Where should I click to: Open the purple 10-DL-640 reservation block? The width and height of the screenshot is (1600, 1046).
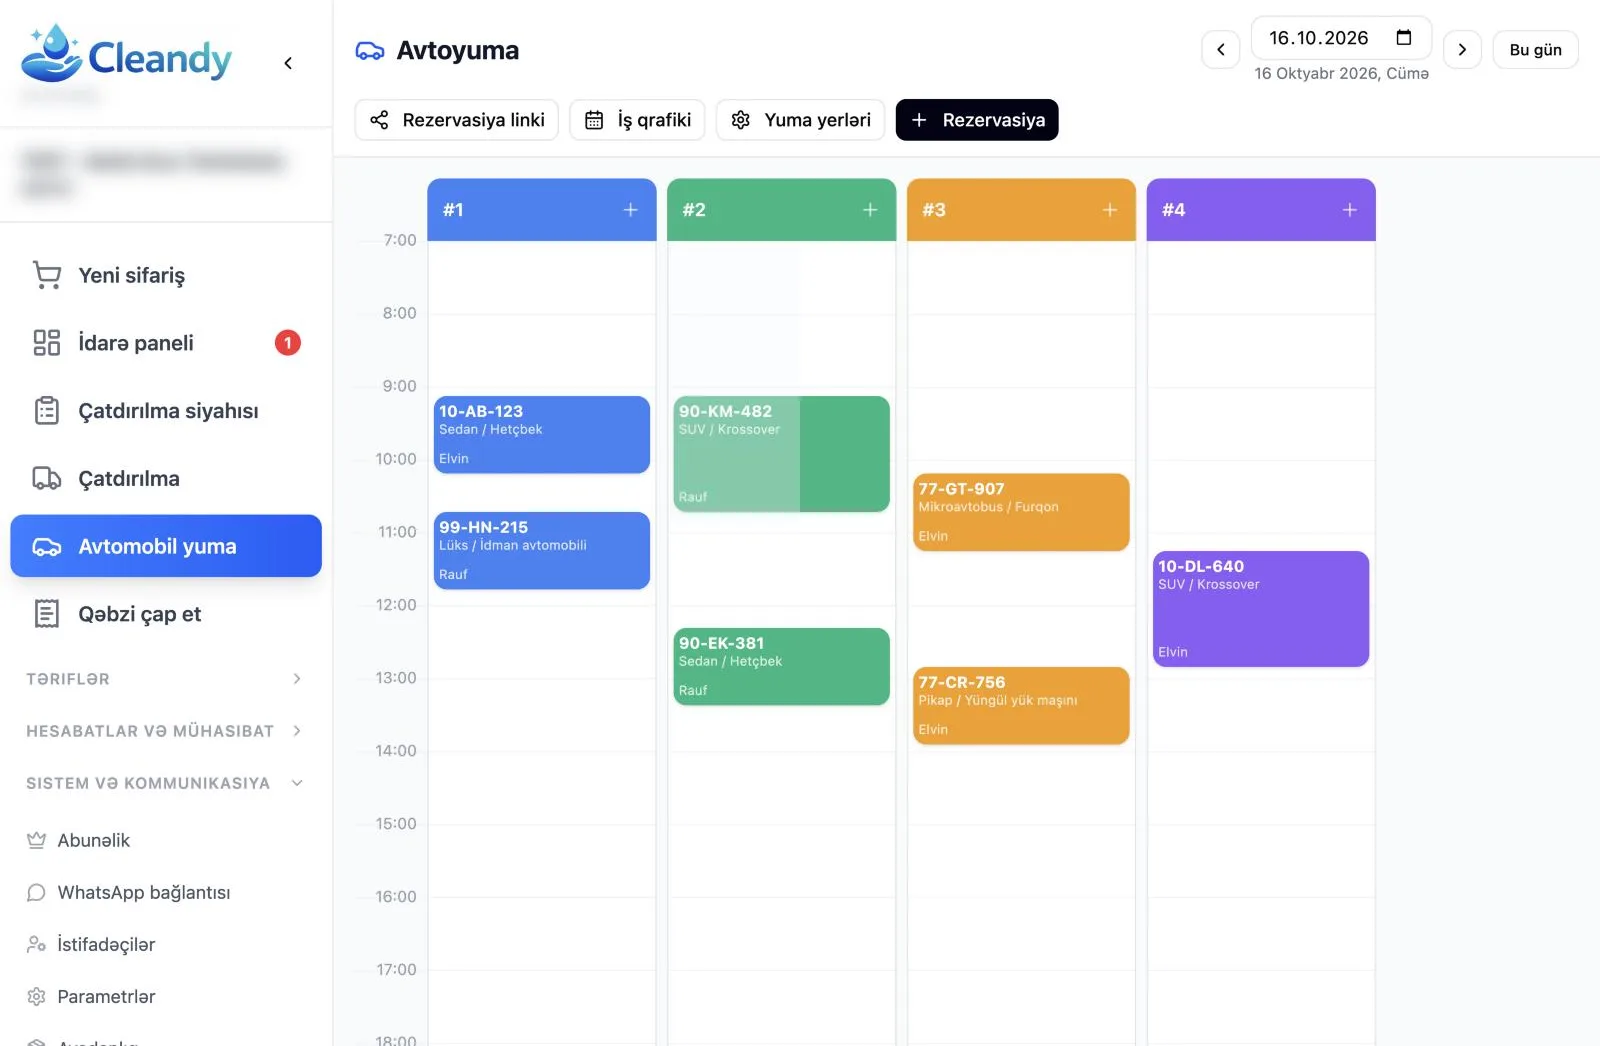click(x=1261, y=609)
